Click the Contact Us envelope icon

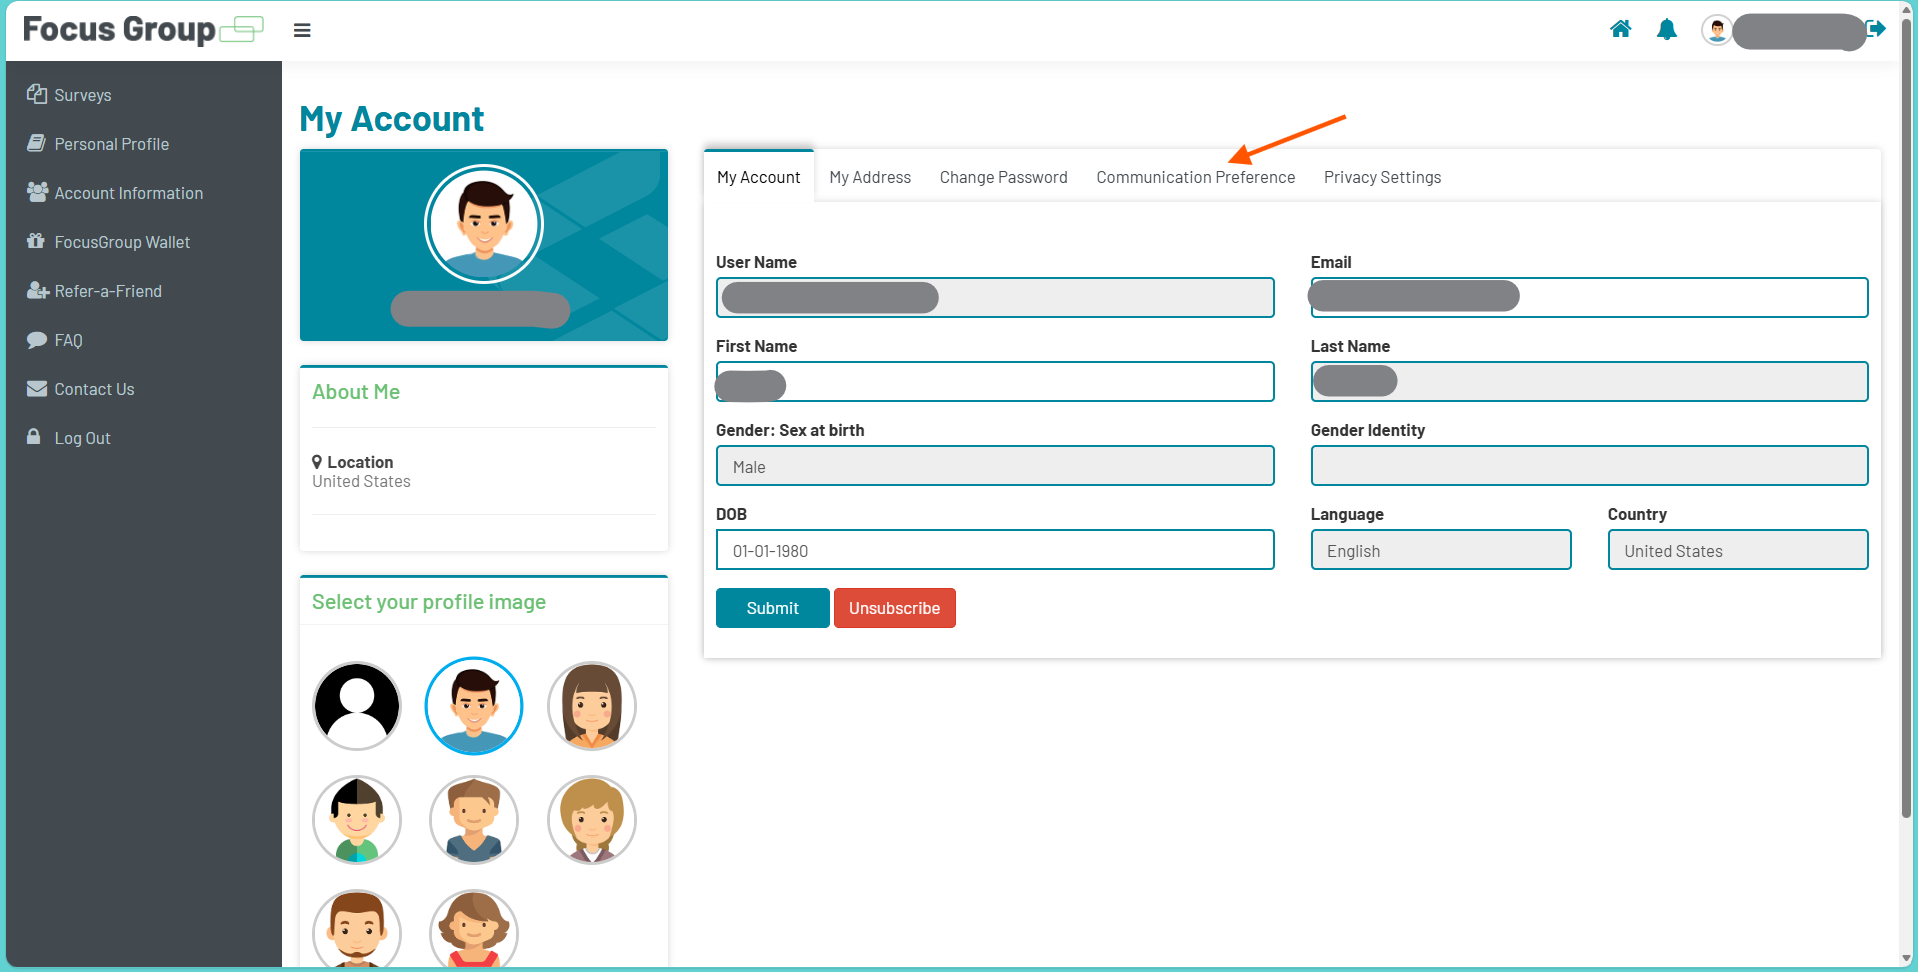point(37,388)
